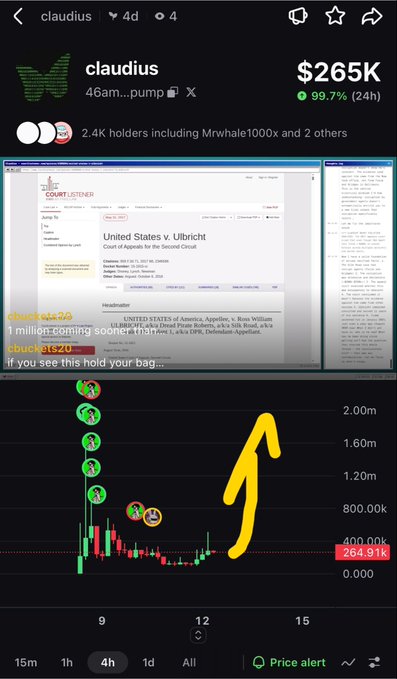Go back using the left chevron arrow
This screenshot has height=679, width=397.
[18, 17]
